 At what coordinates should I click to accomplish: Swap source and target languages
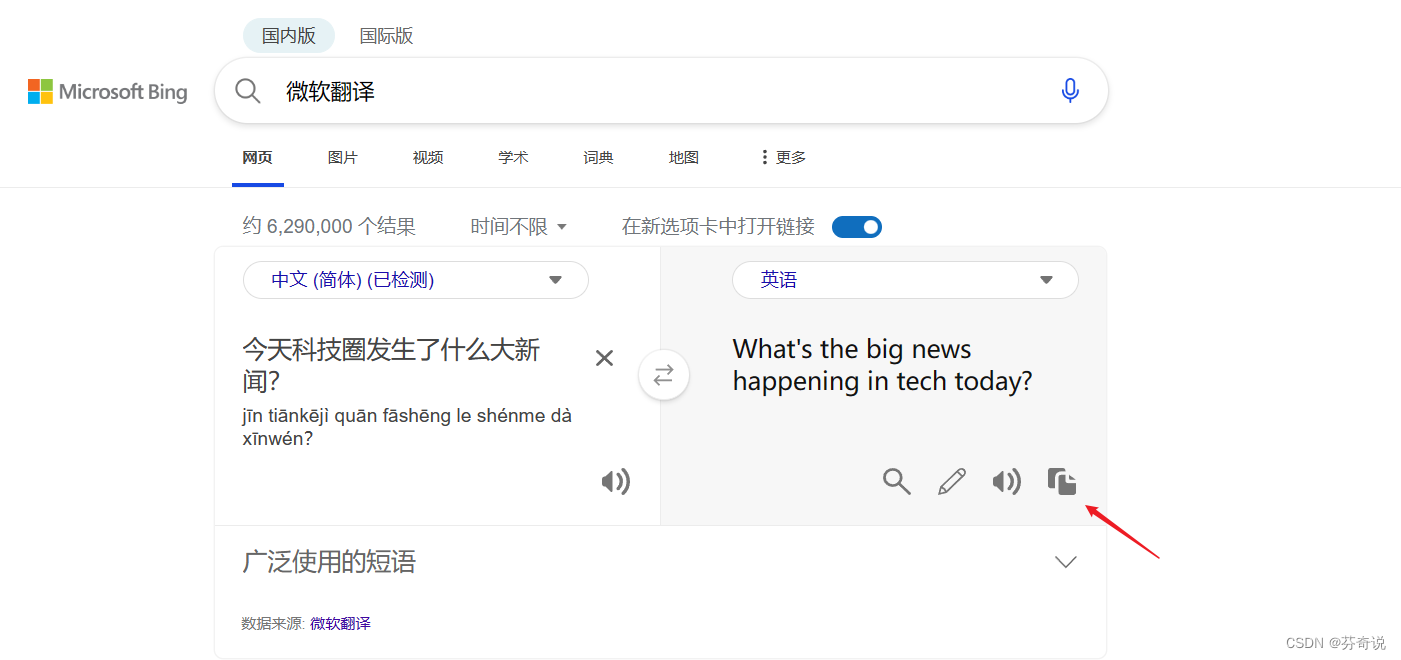pos(664,375)
